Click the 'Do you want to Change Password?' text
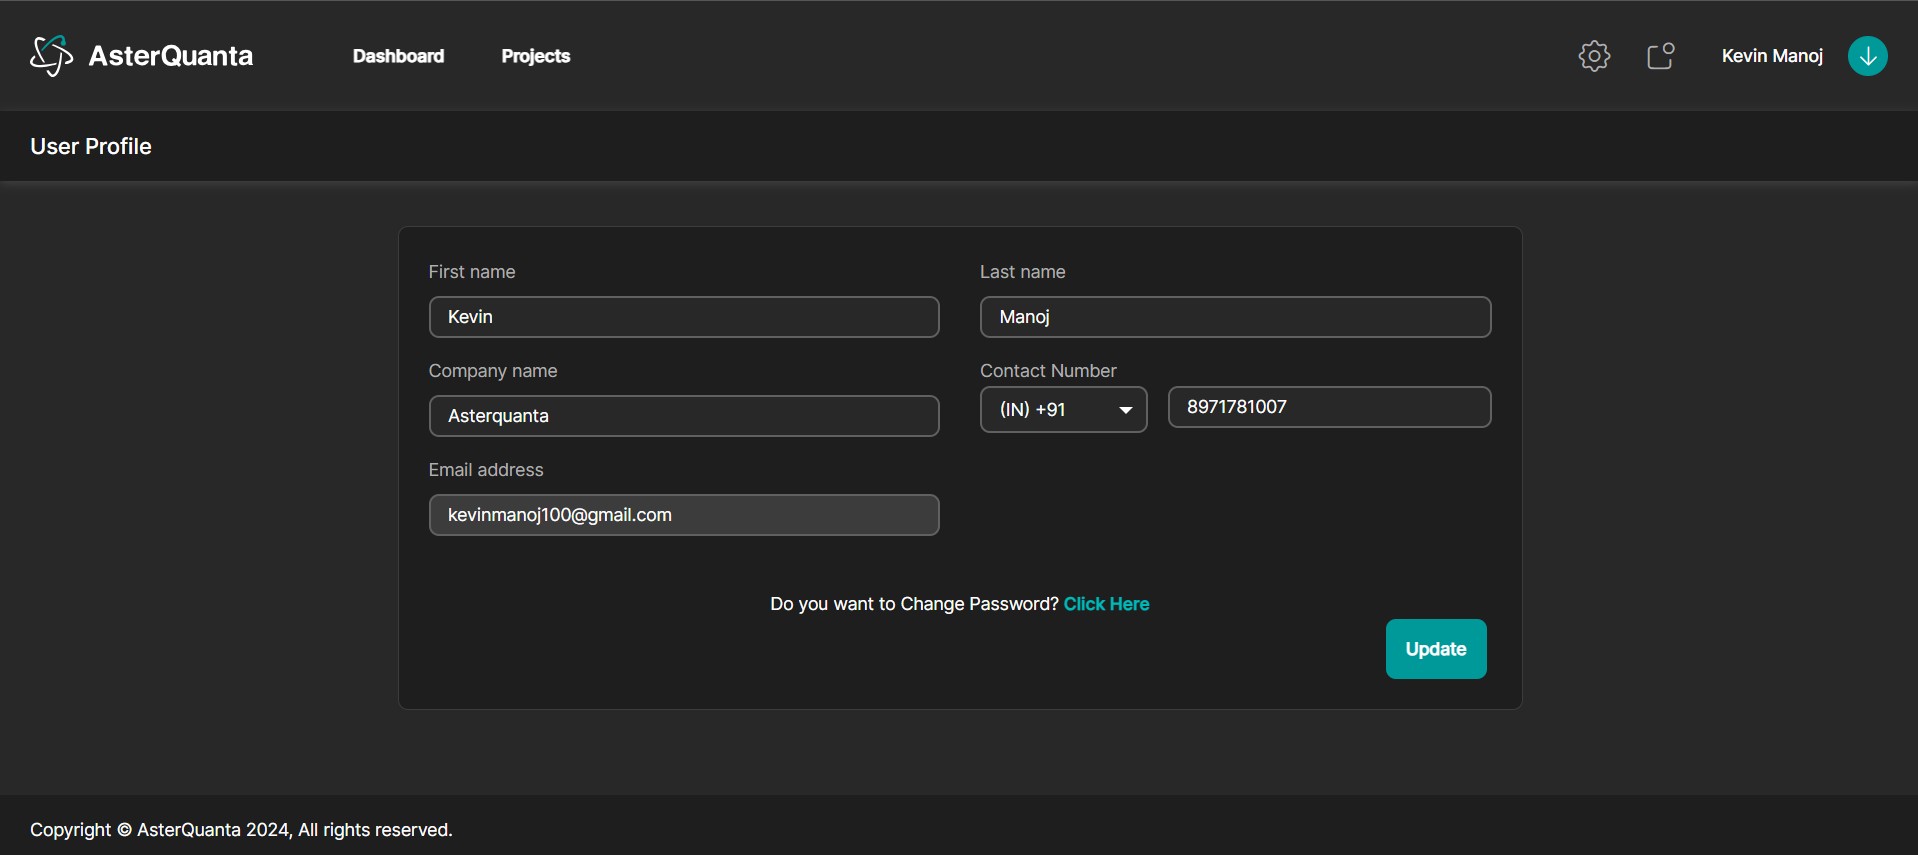This screenshot has width=1918, height=855. point(914,604)
